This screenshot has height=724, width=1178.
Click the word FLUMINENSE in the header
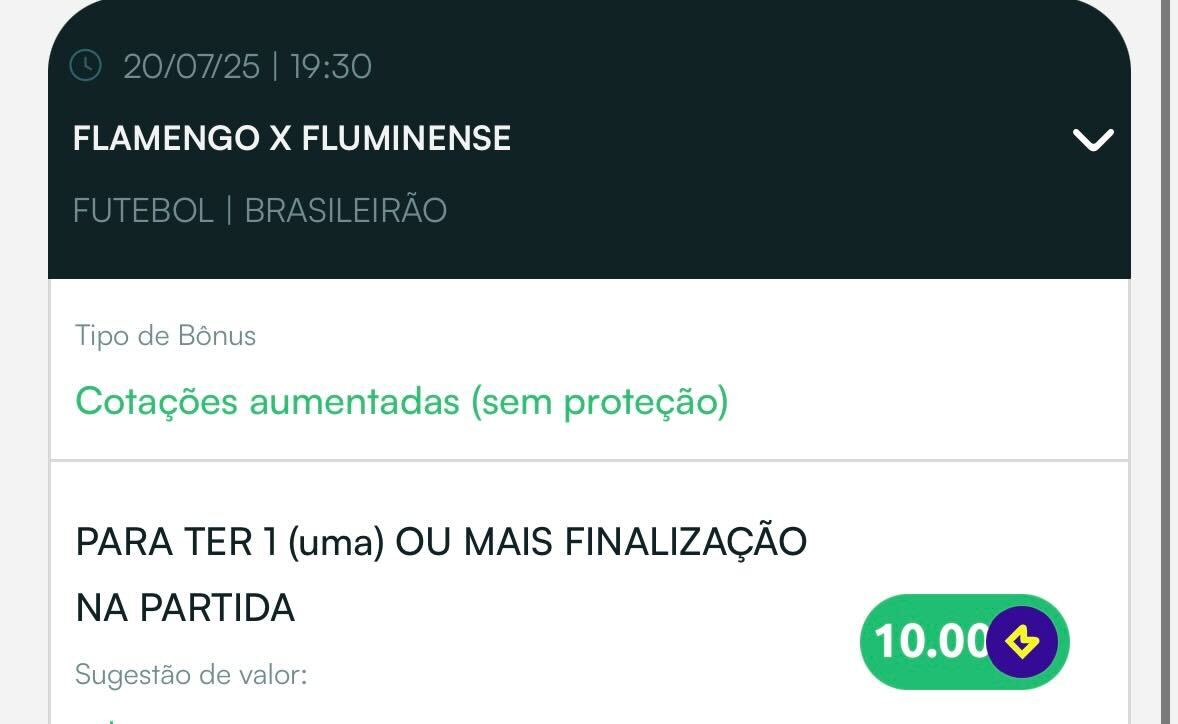point(406,138)
